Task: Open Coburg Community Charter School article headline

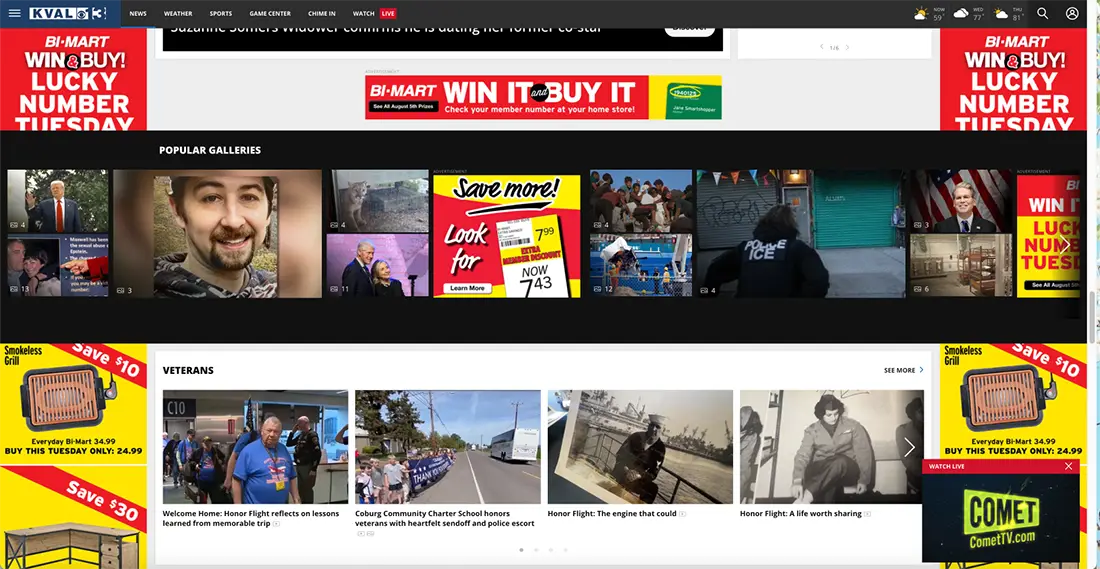Action: click(x=445, y=518)
